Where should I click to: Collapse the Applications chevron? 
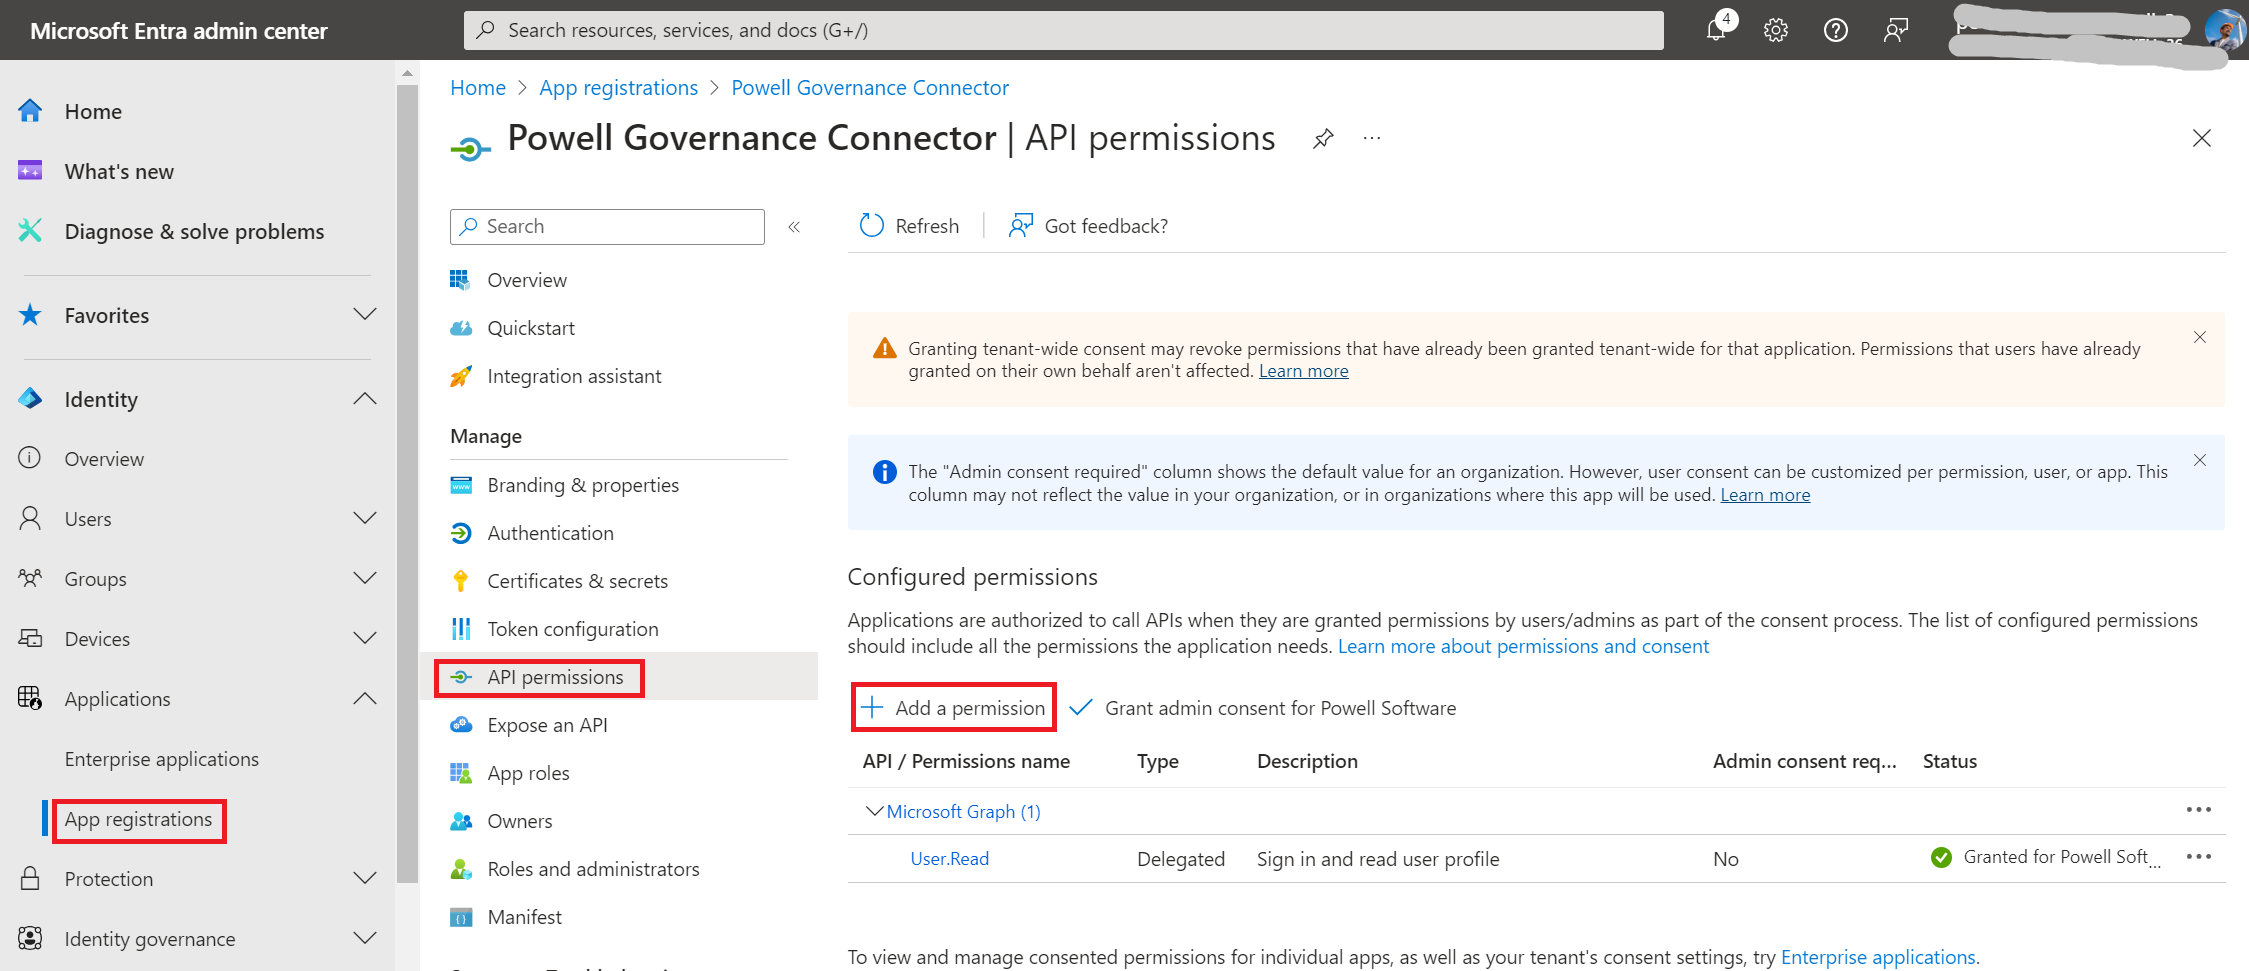[x=365, y=698]
